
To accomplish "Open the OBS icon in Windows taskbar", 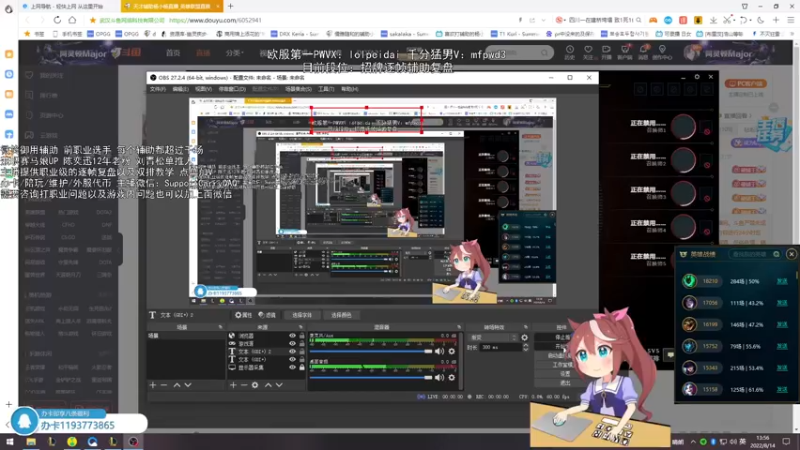I will 133,442.
